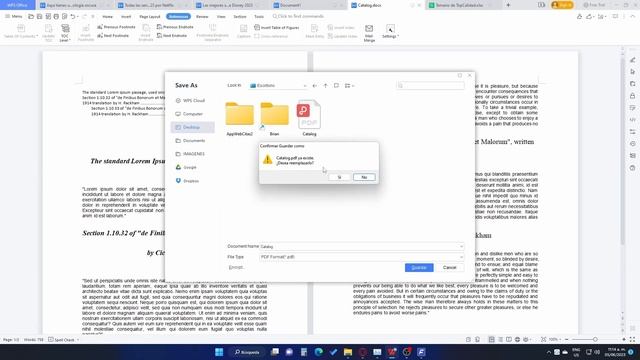Click Next Endnote in ribbon
Viewport: 640px width, 360px height.
click(x=172, y=36)
